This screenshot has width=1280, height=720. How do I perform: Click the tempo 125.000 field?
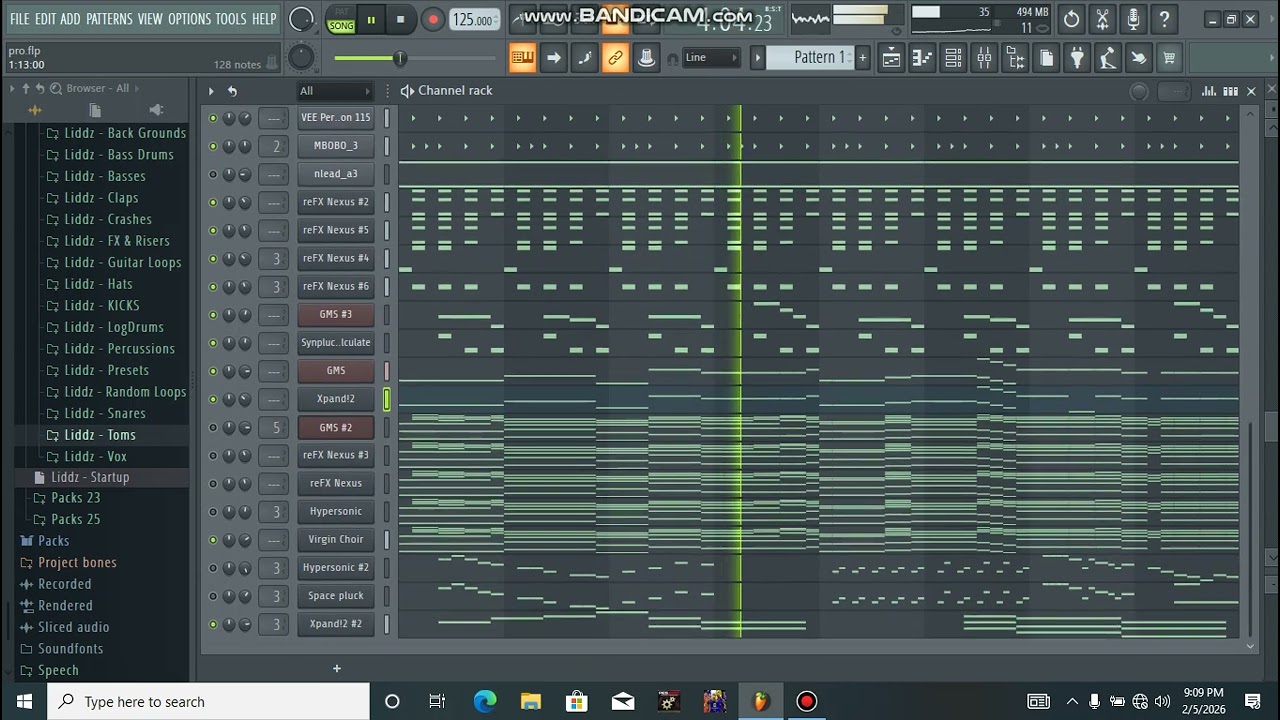(473, 20)
